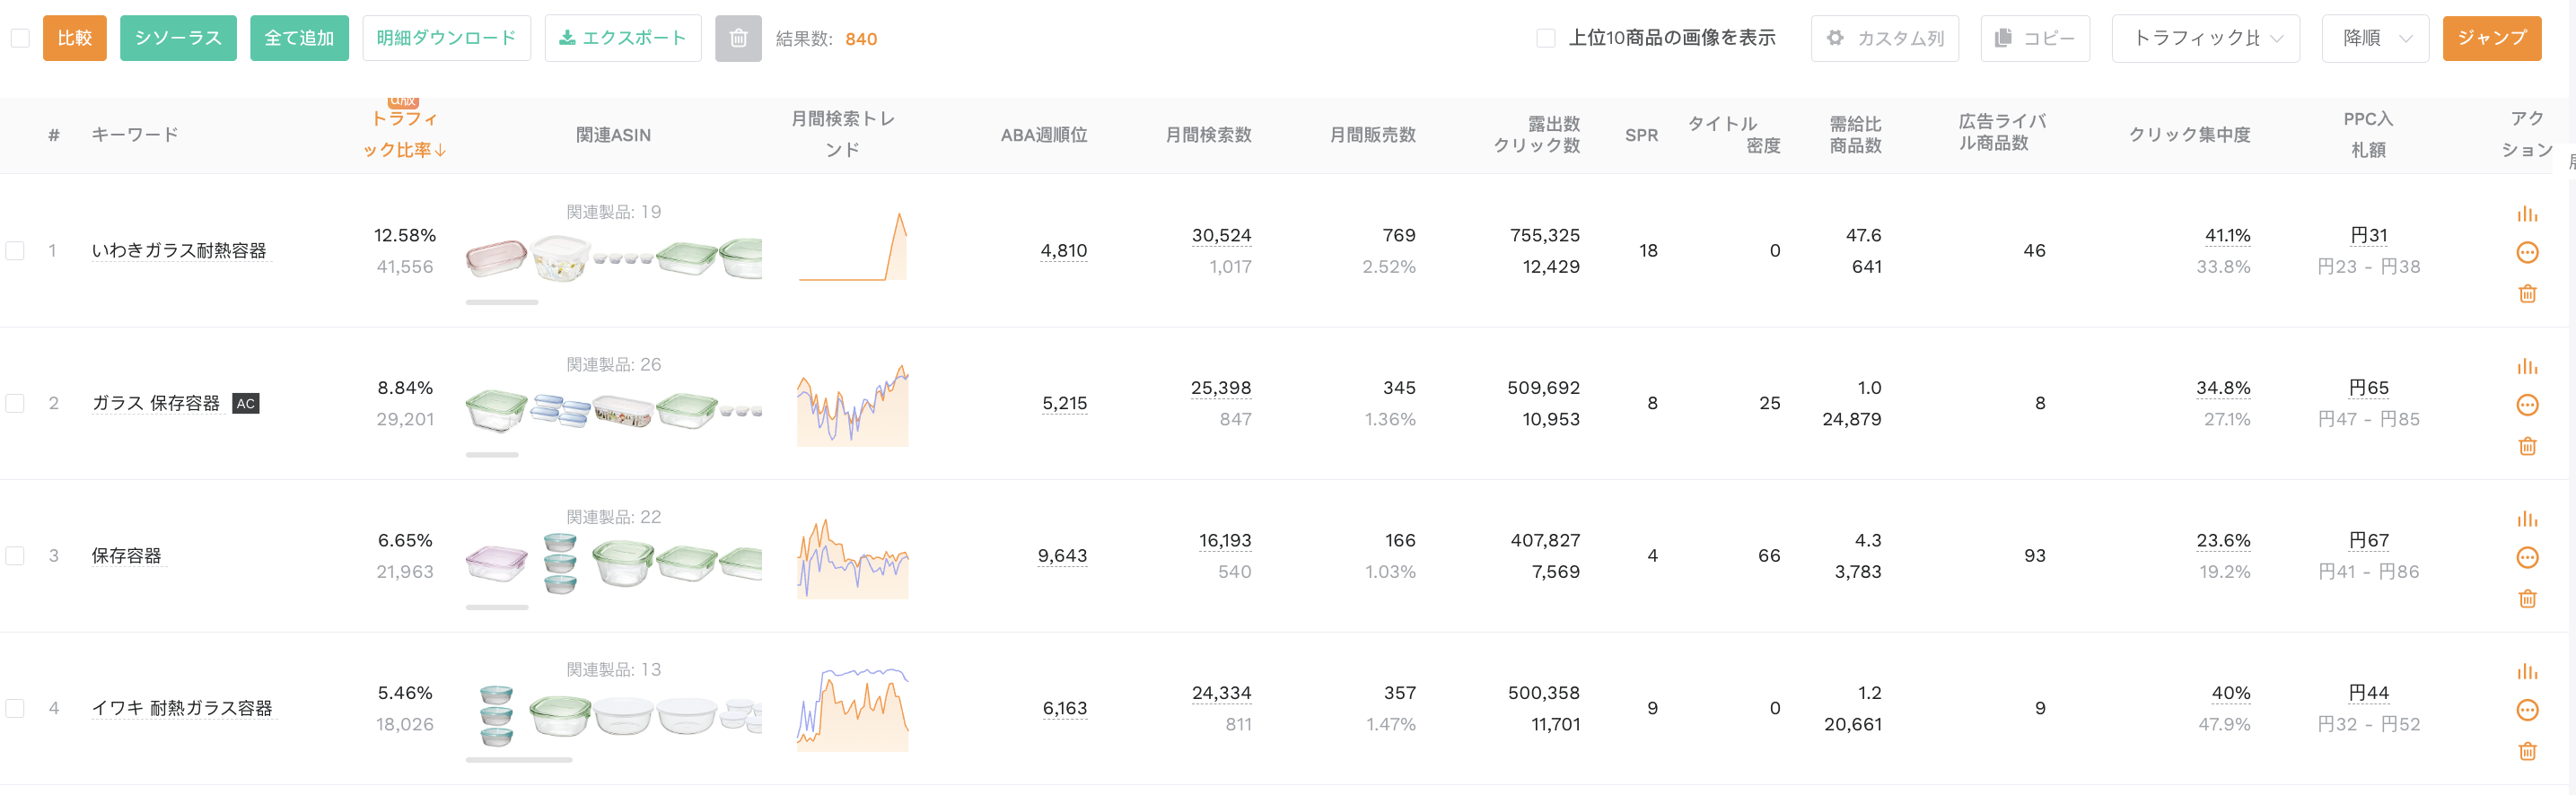Viewport: 2576px width, 795px height.
Task: Open カスタム列 settings with gear icon
Action: (x=1884, y=38)
